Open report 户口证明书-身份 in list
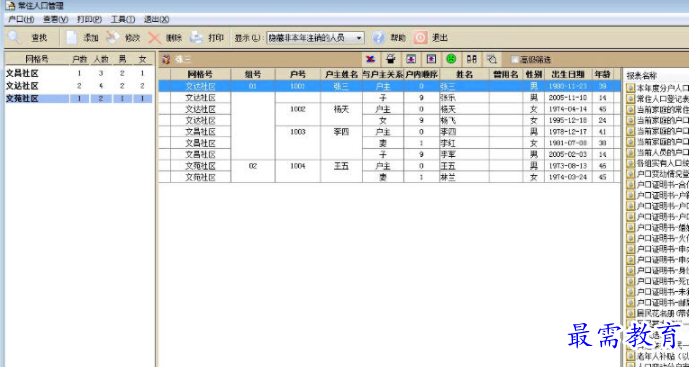Viewport: 689px width, 367px height. click(x=662, y=270)
